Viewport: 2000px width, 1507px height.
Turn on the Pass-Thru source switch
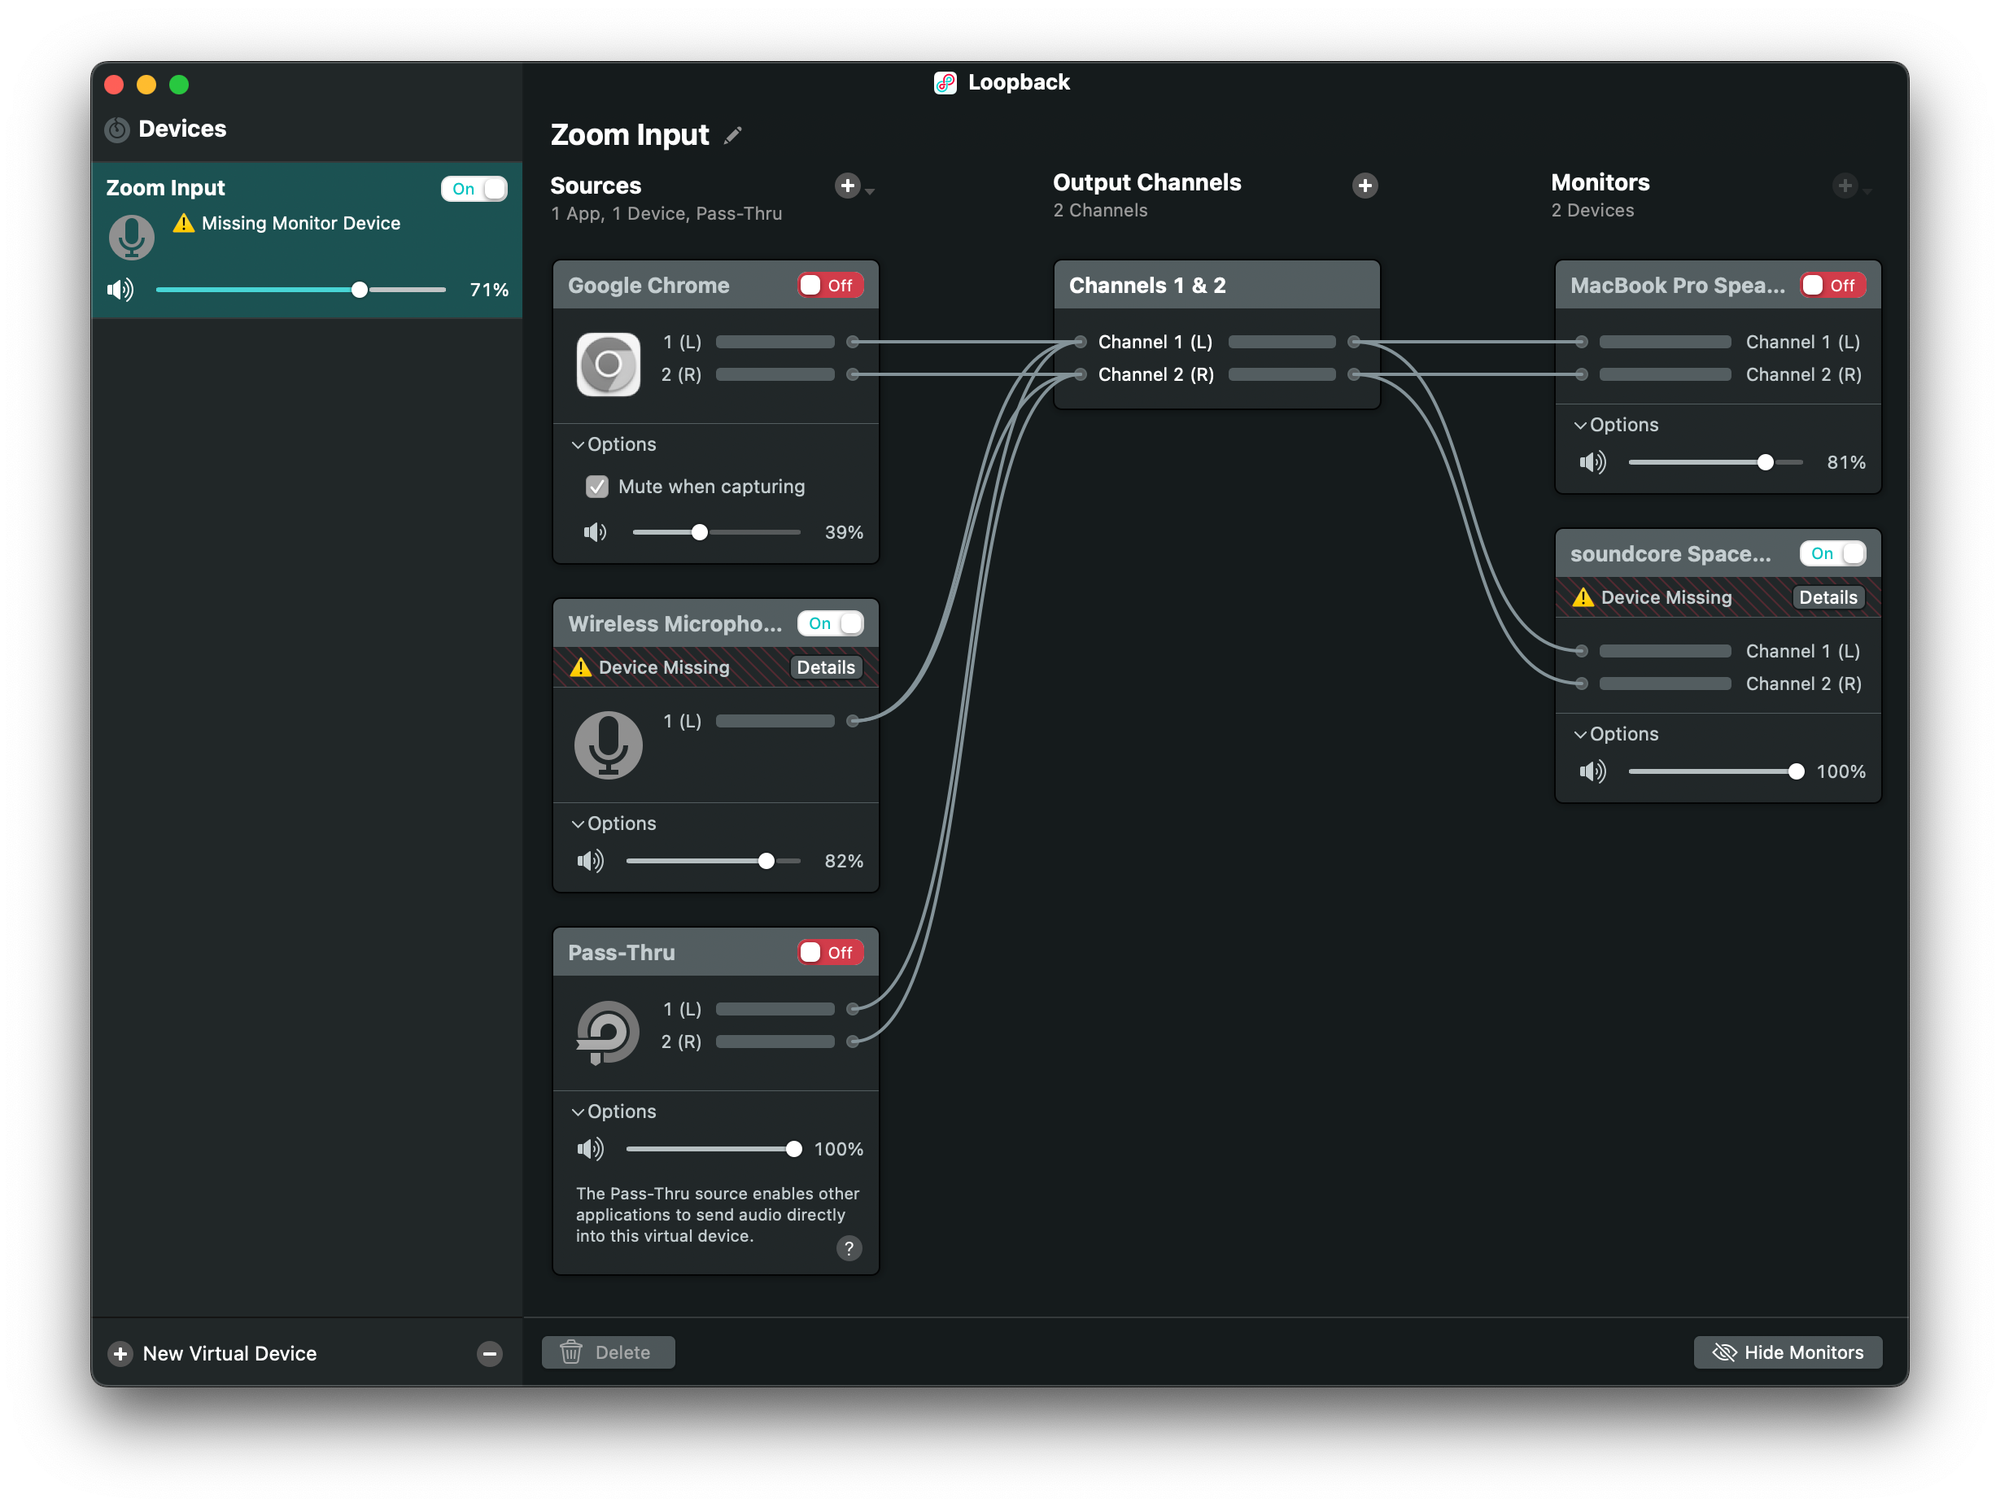[830, 952]
